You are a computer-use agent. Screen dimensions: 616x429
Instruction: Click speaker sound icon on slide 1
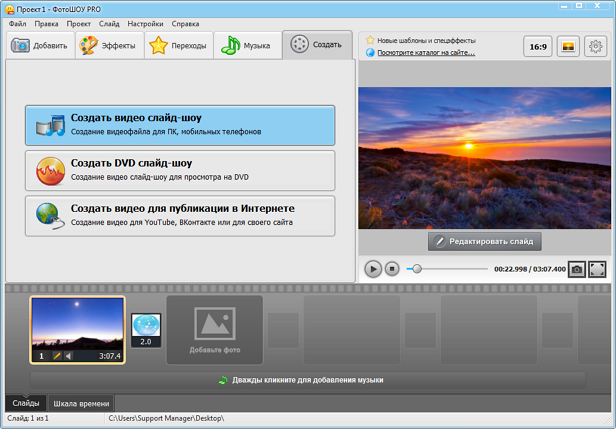(x=69, y=356)
